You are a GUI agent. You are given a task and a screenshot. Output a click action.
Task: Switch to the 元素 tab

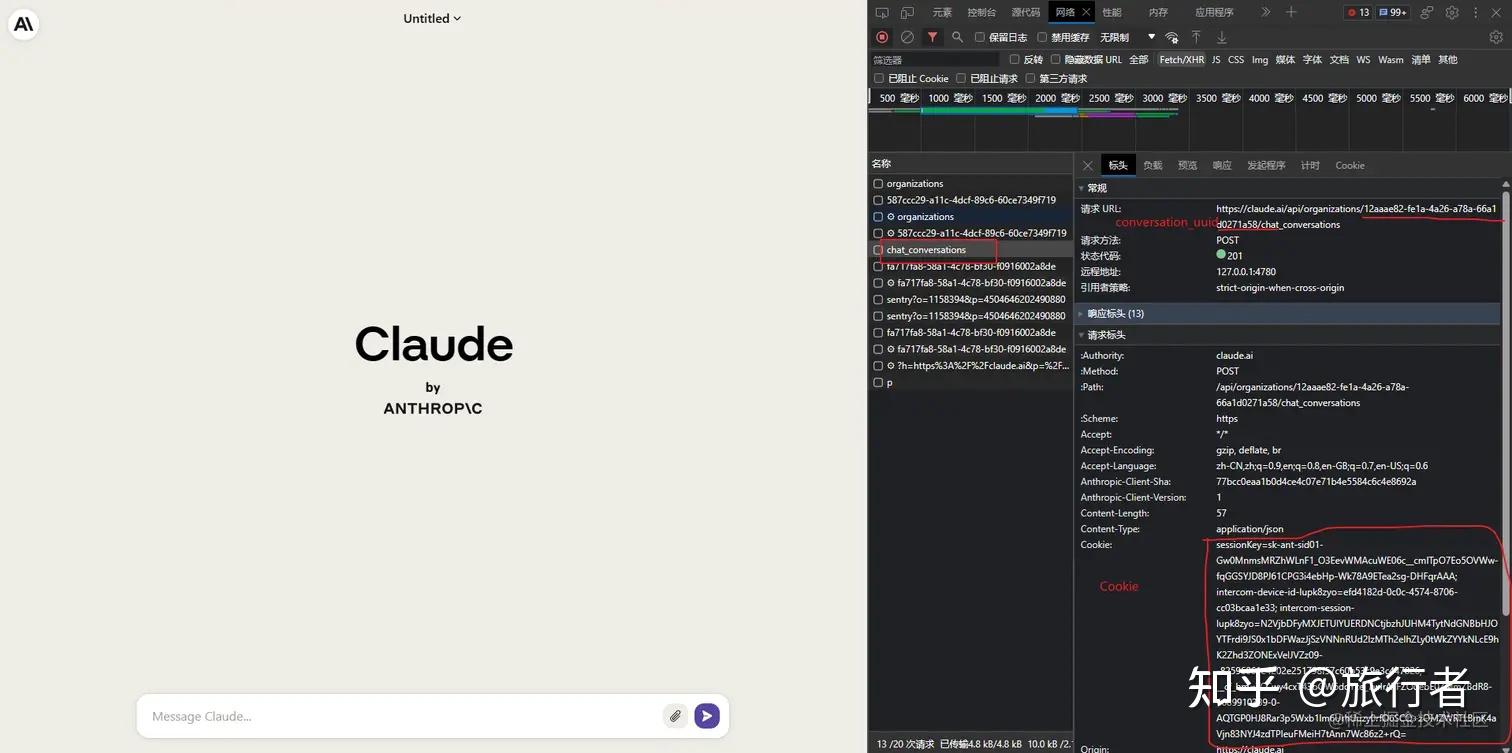click(942, 12)
